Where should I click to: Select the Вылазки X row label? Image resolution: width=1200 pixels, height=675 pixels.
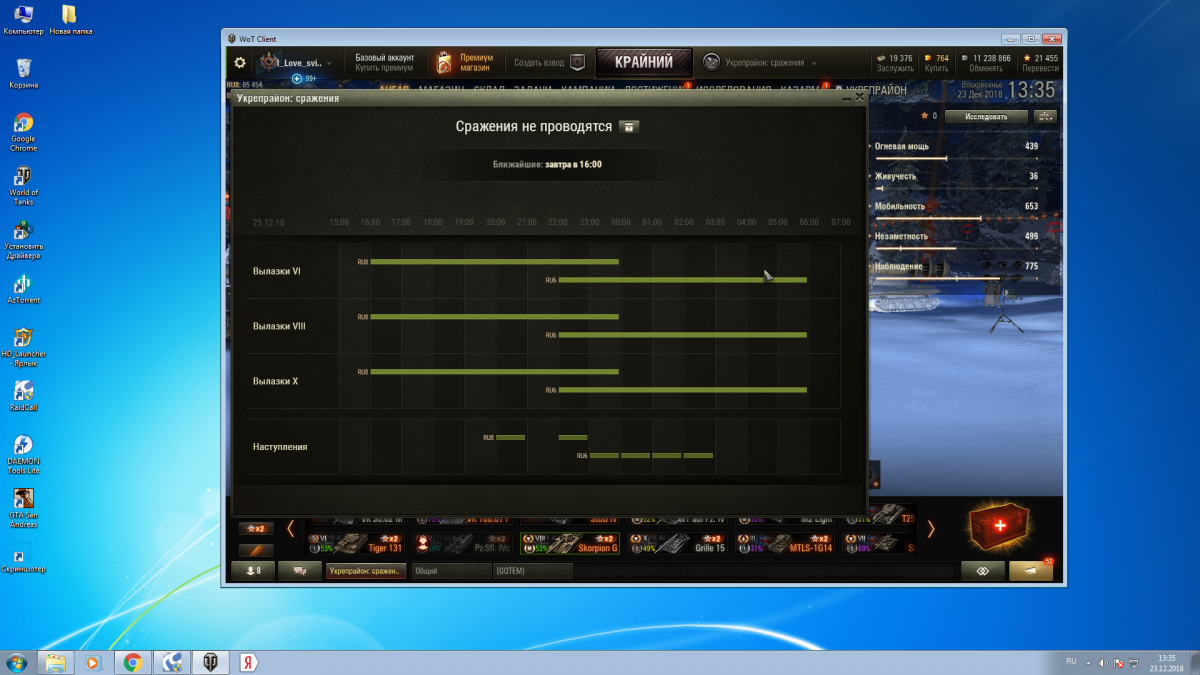point(275,381)
